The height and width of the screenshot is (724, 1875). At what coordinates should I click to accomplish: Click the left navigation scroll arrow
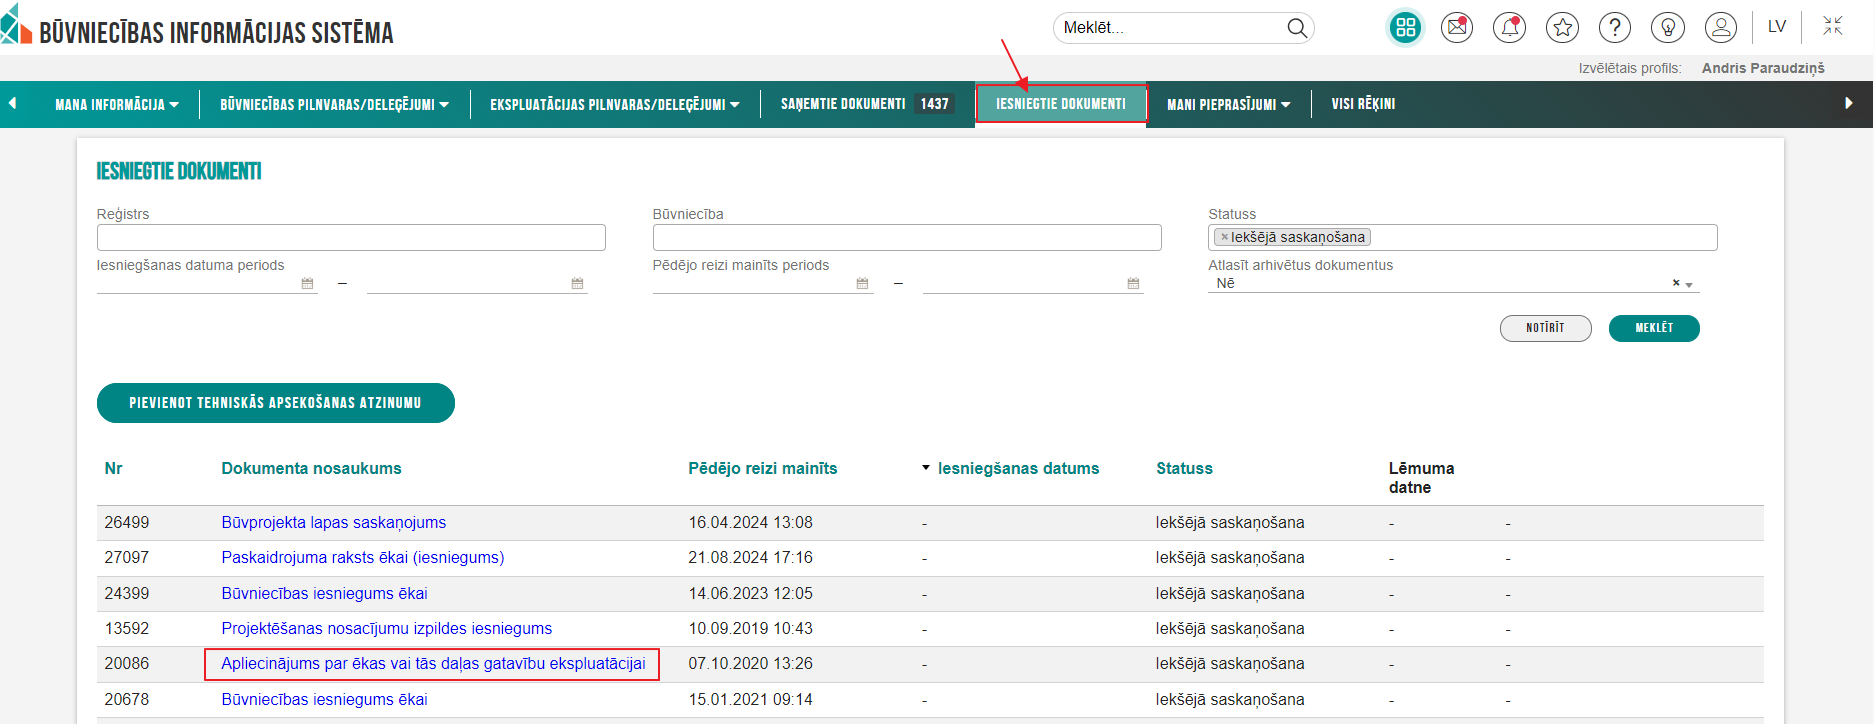click(x=12, y=103)
